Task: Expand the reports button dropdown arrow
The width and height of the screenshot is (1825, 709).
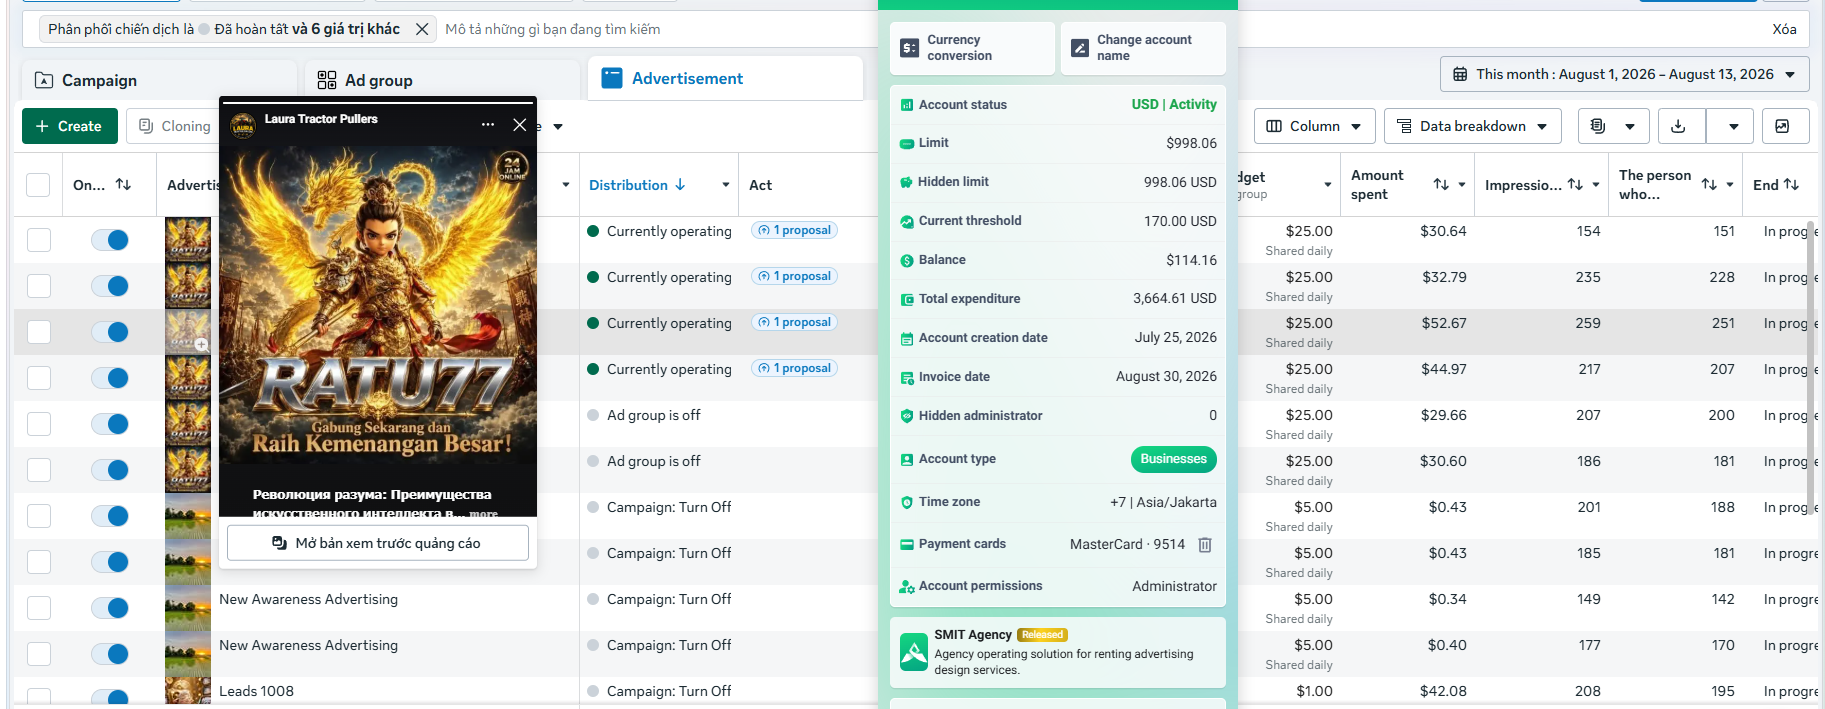Action: 1630,126
